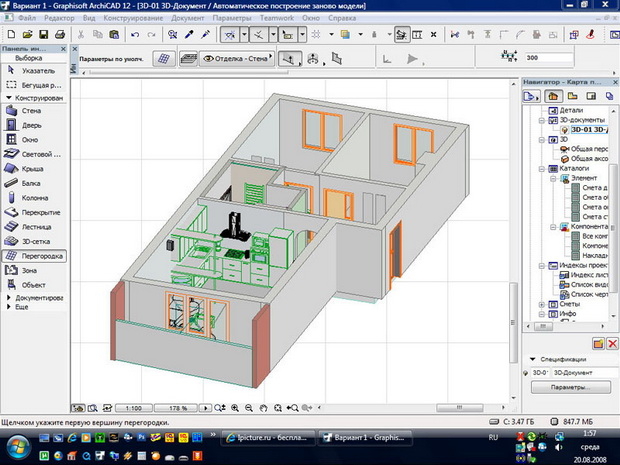Click the 178 % zoom value button
620x465 pixels.
(178, 408)
